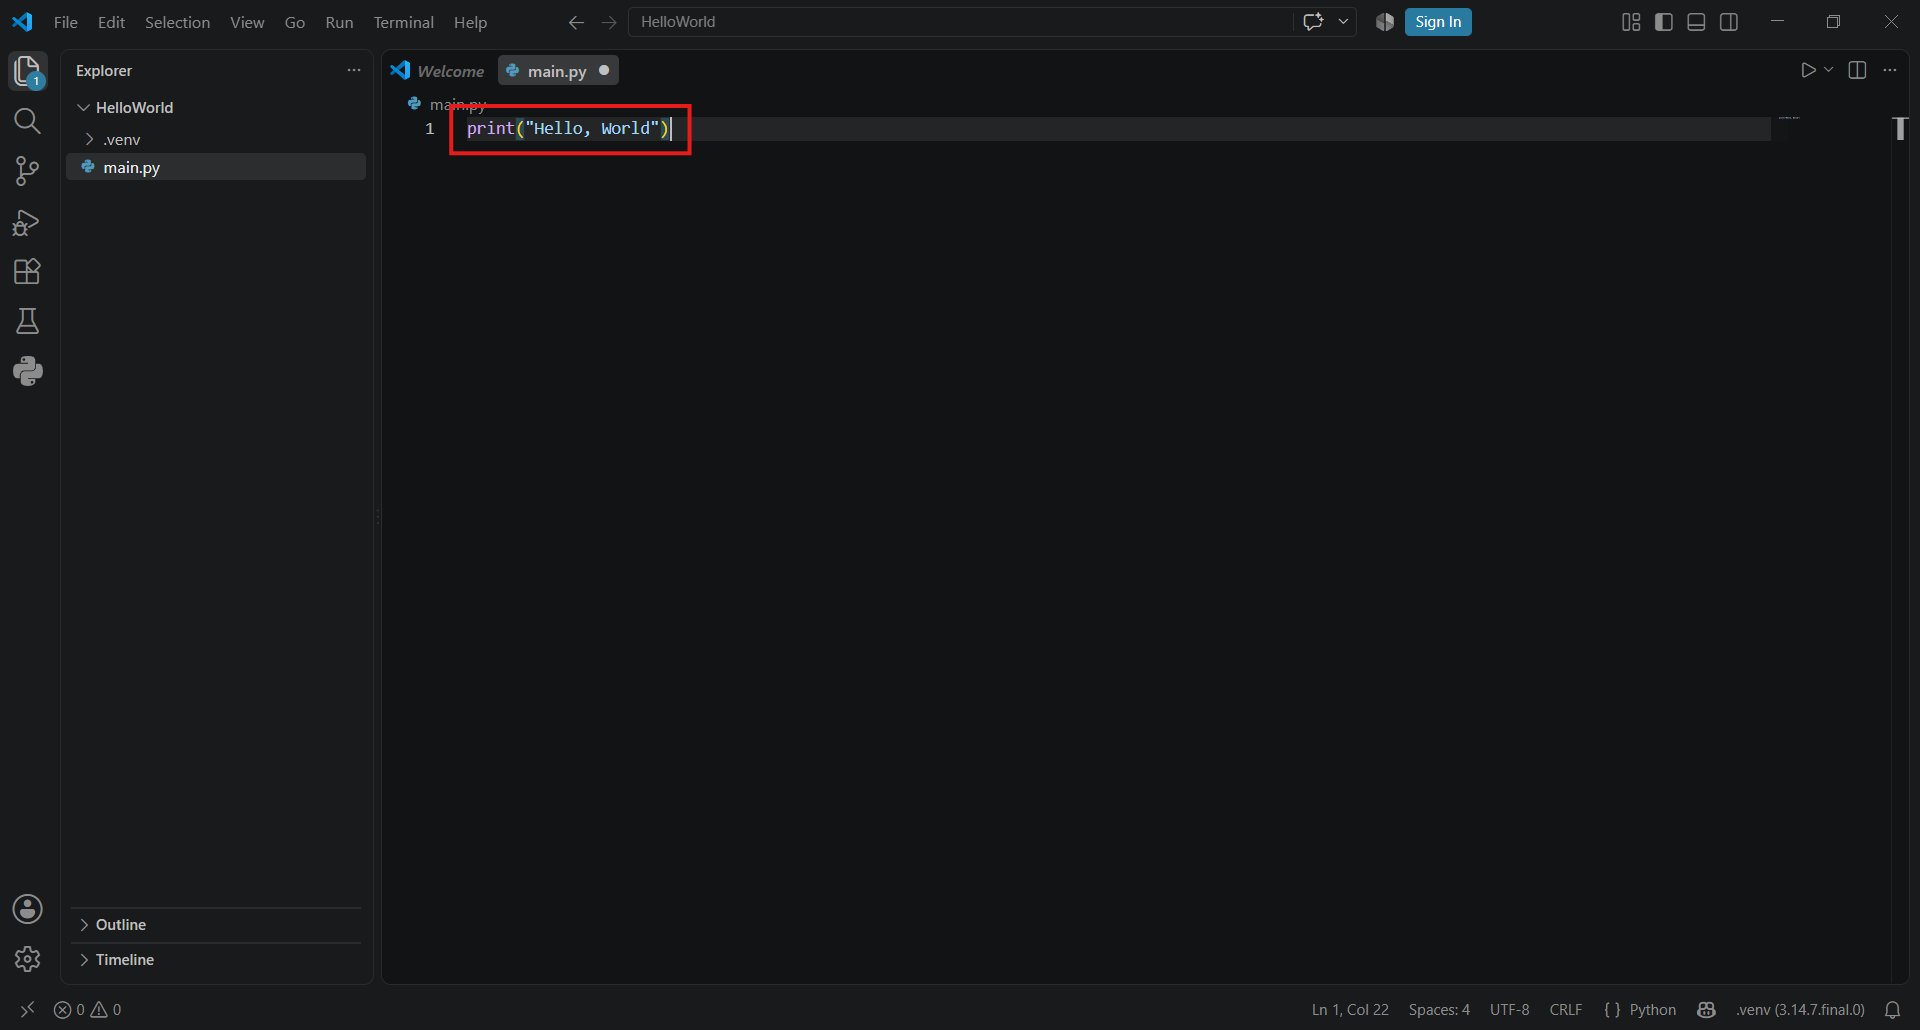Click the HelloWorld command center search box

(960, 22)
